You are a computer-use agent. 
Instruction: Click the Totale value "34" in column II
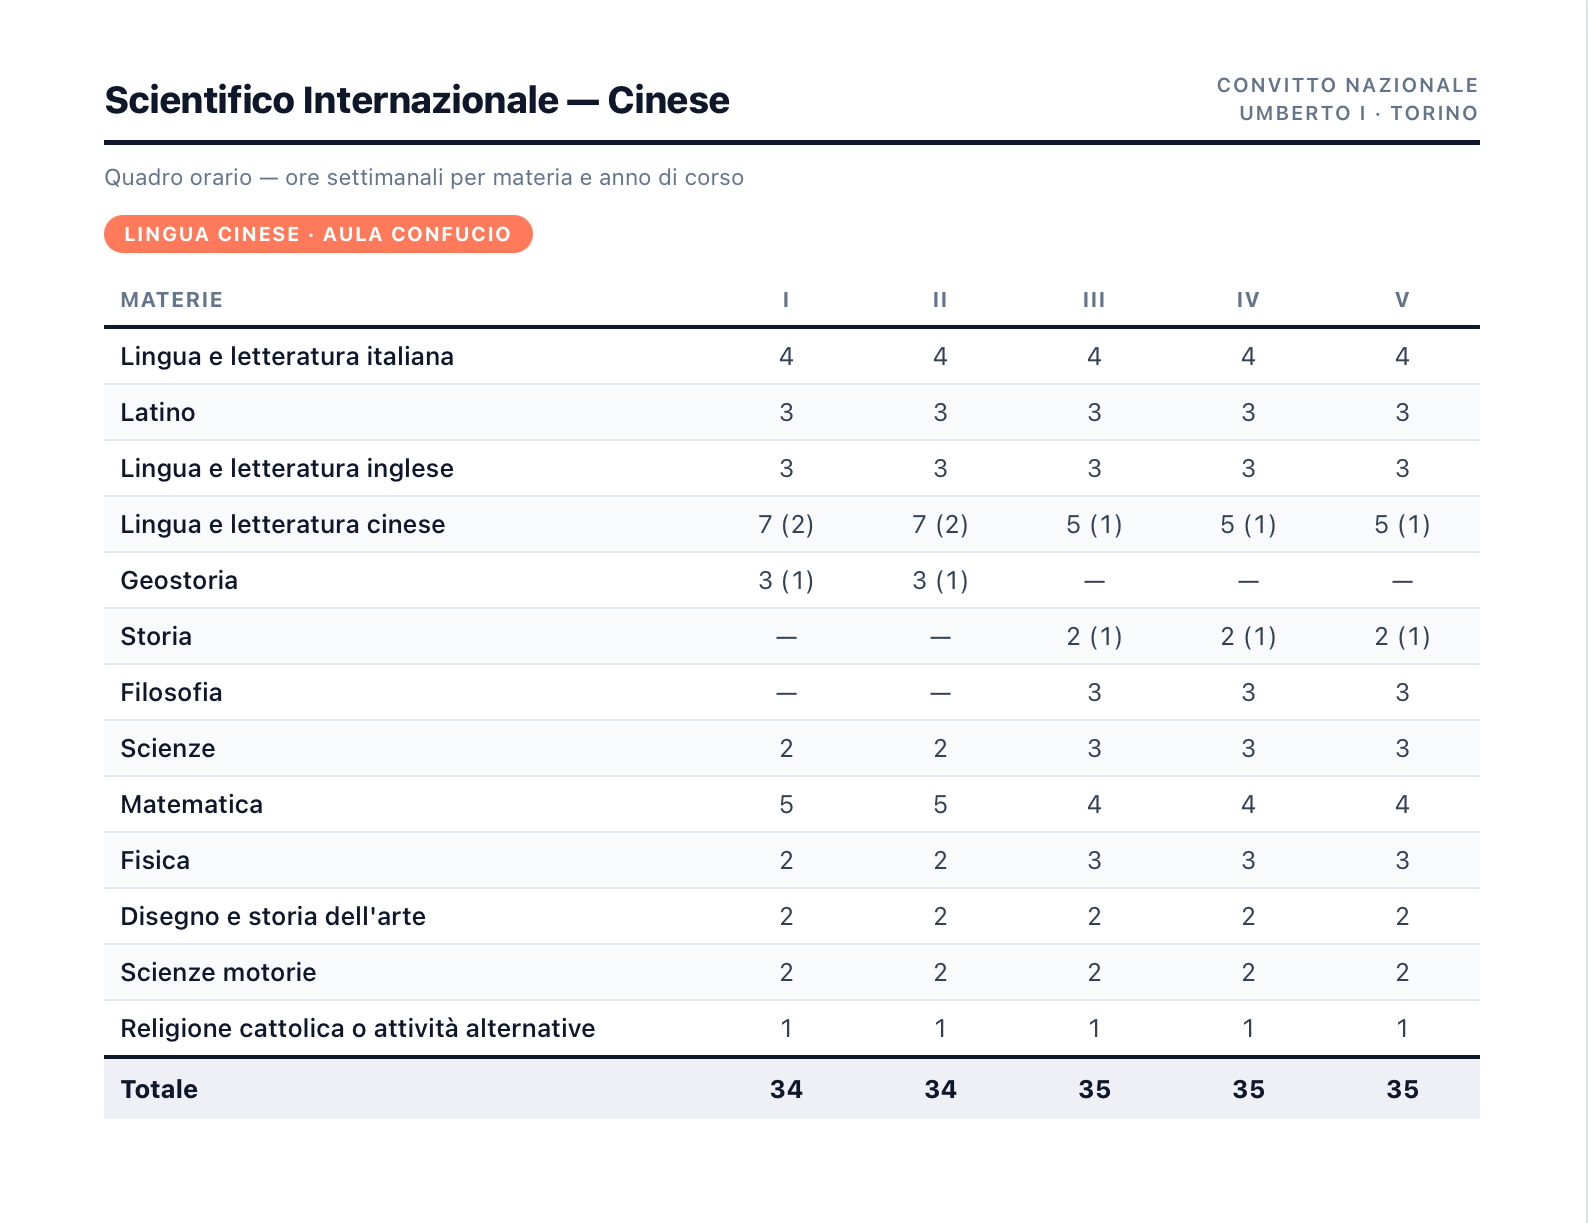(940, 1089)
